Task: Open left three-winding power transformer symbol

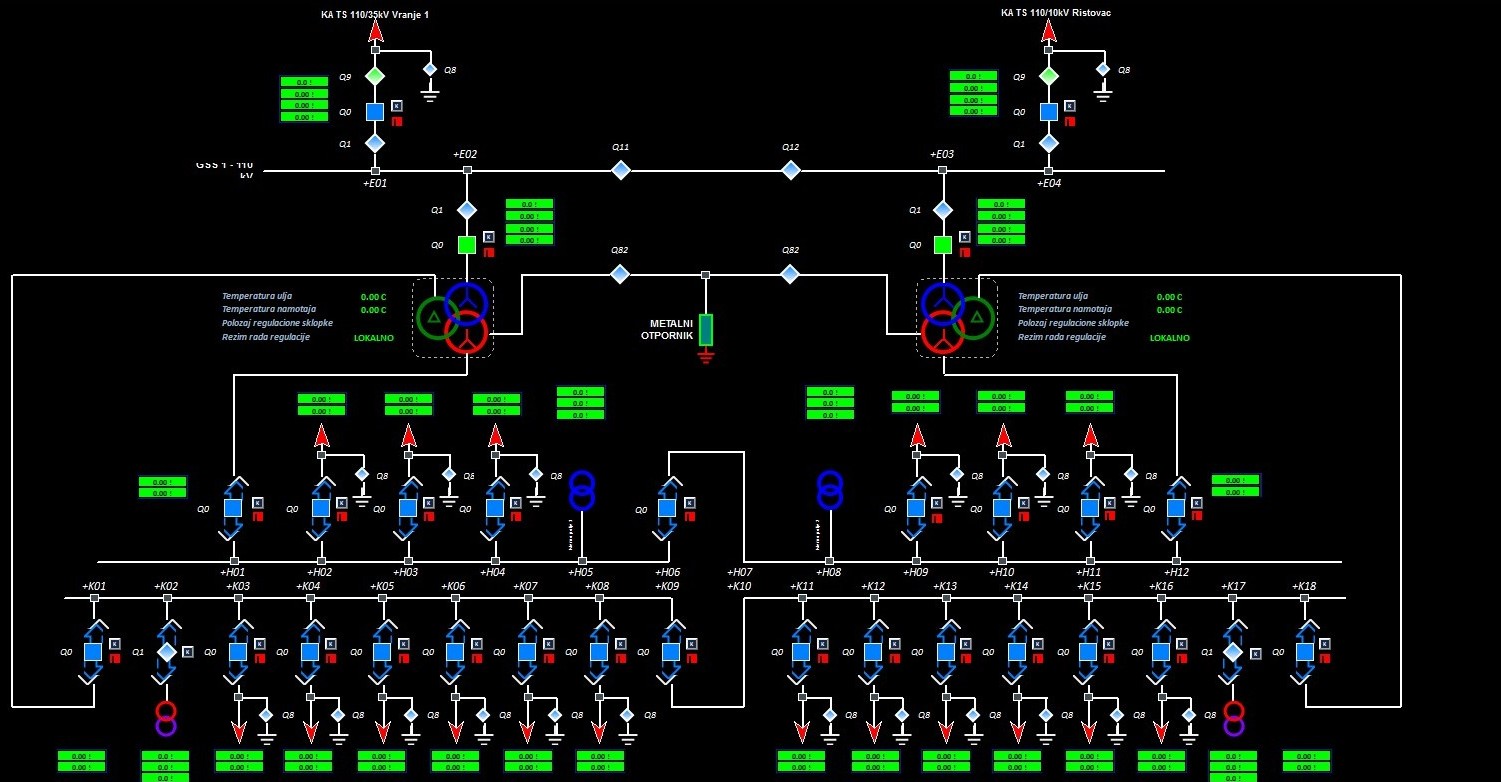Action: pos(454,317)
